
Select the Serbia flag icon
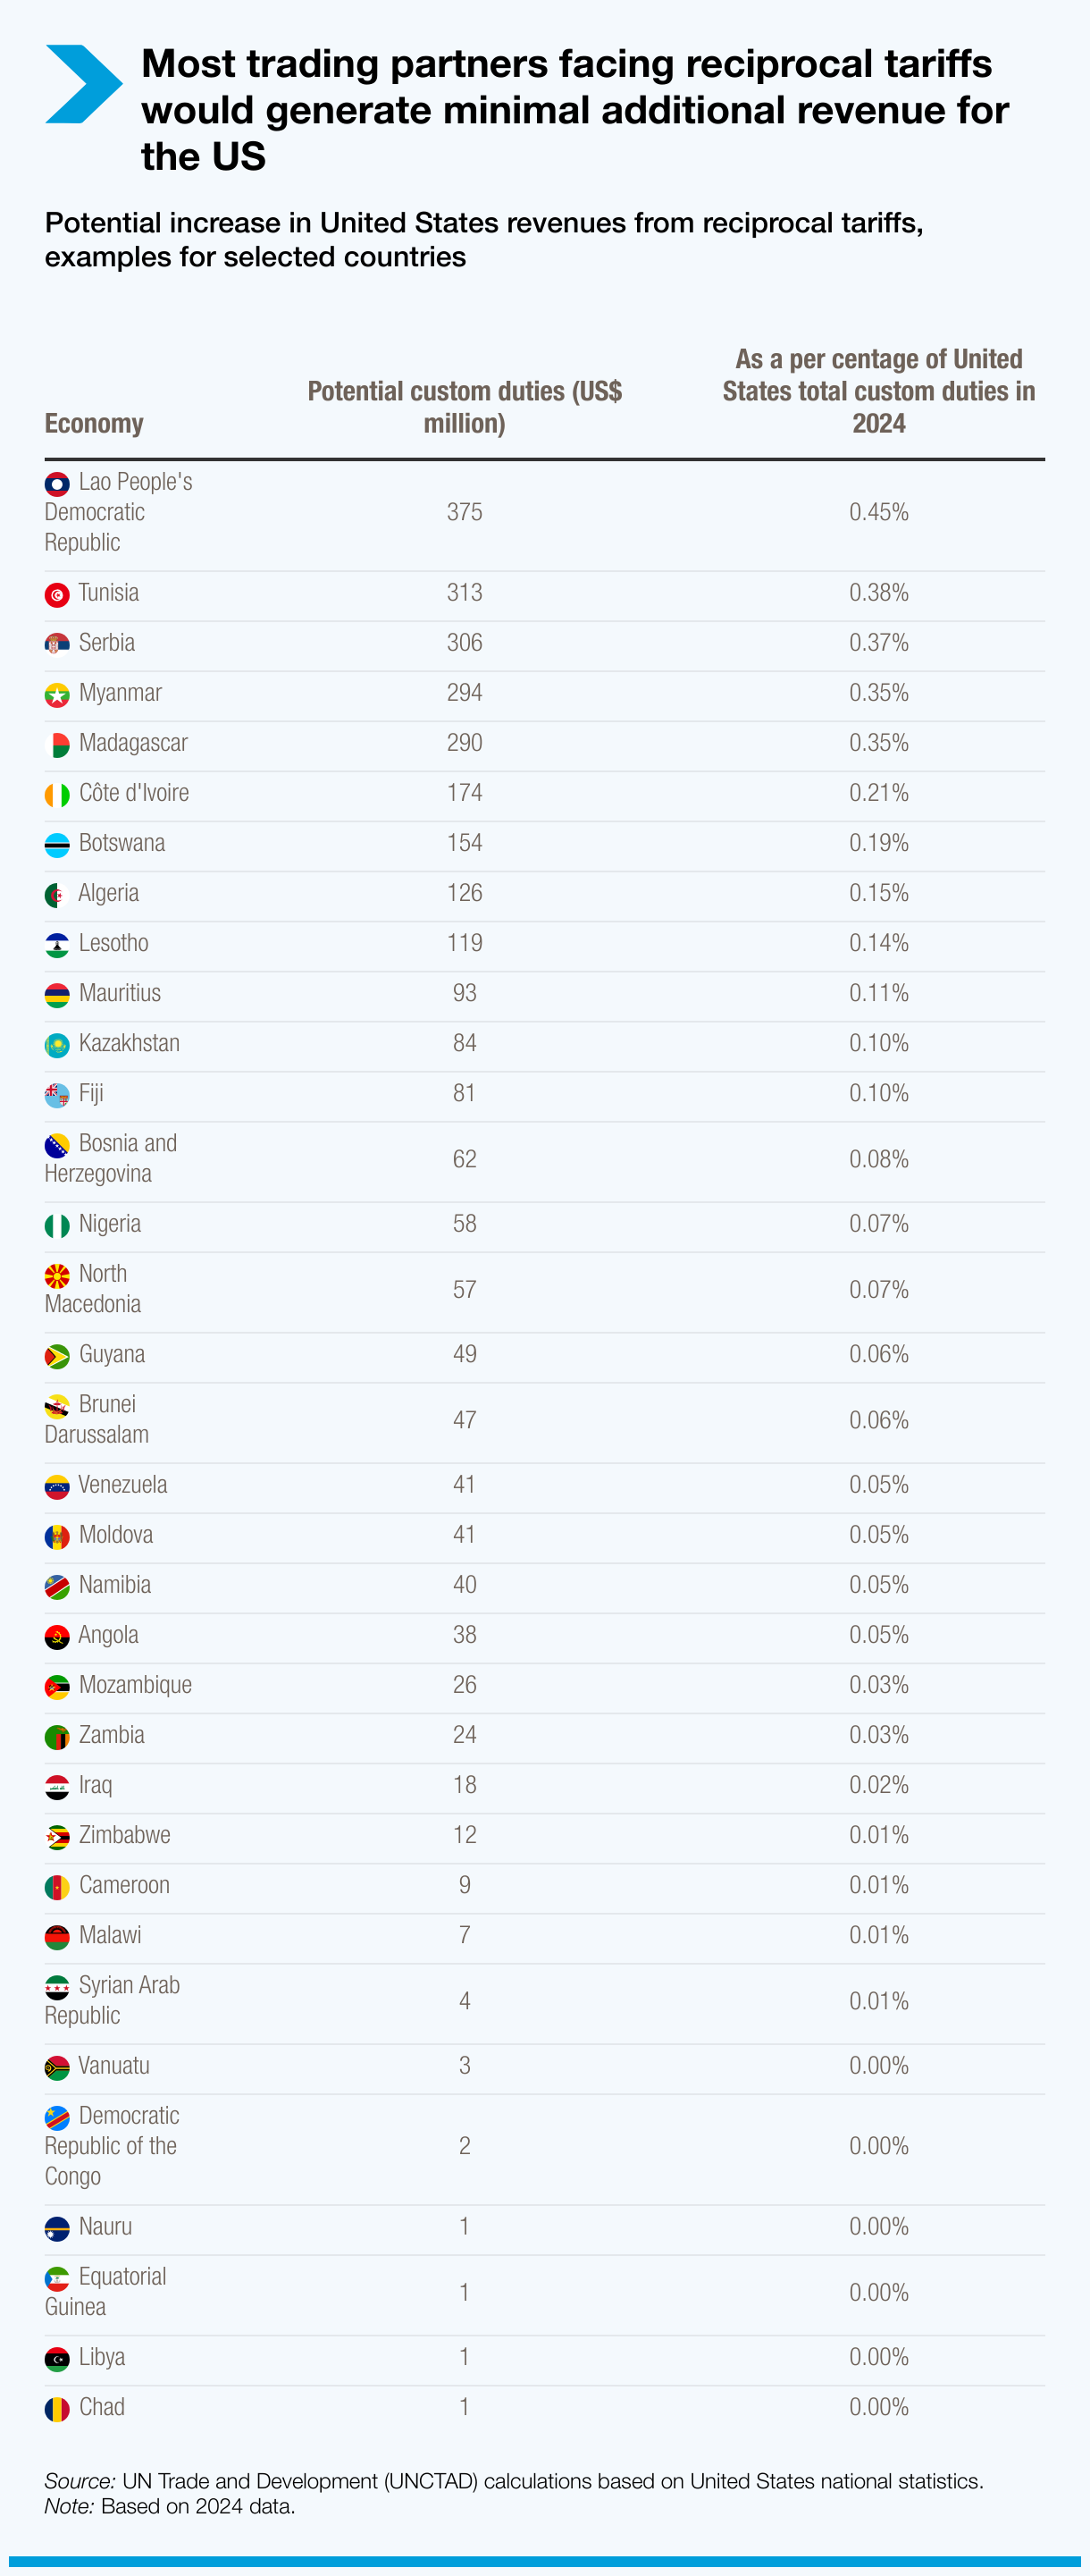57,645
